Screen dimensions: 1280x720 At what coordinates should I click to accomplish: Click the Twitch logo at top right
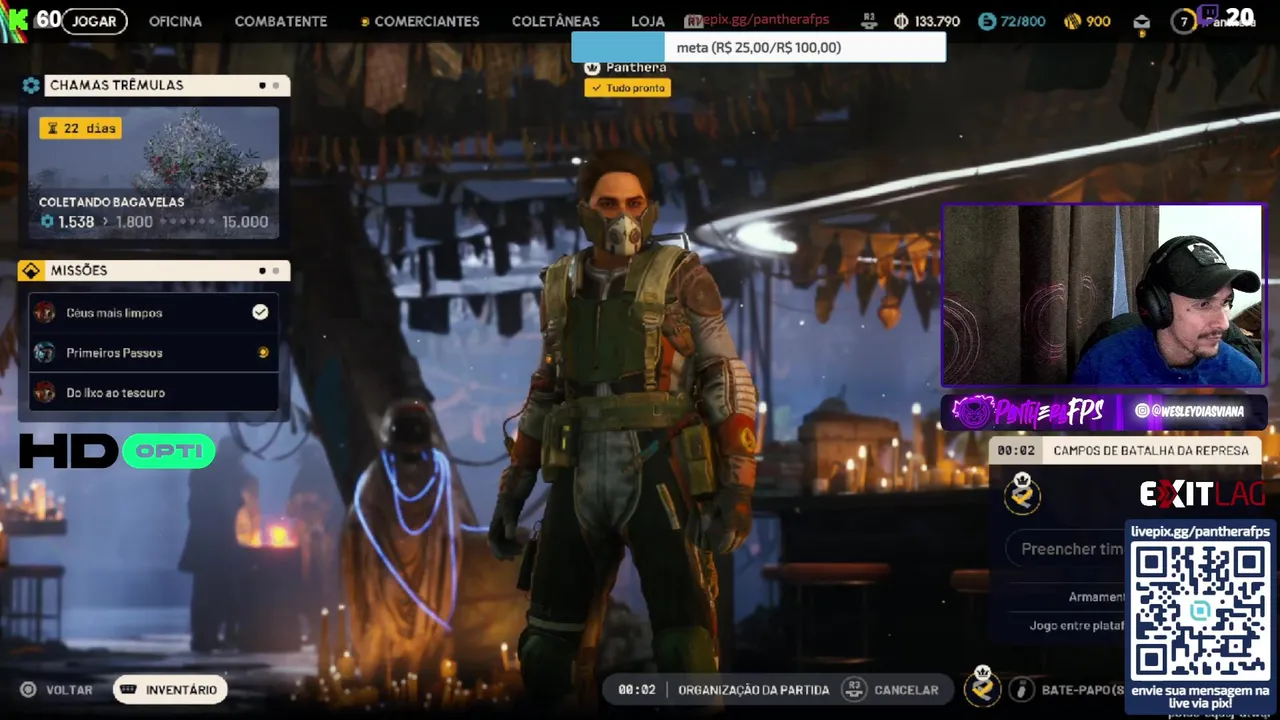click(x=1208, y=15)
